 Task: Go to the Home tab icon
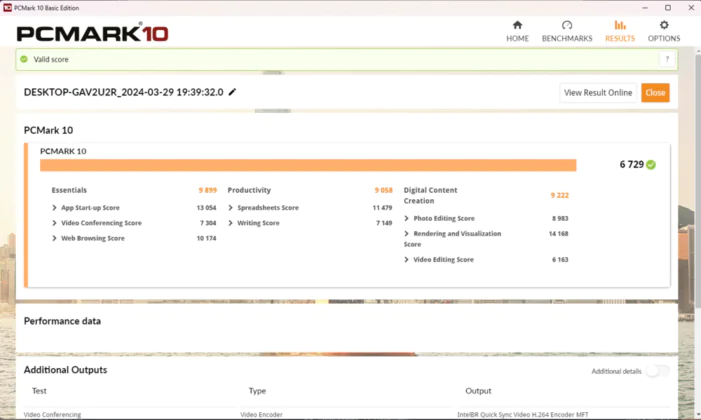[517, 25]
